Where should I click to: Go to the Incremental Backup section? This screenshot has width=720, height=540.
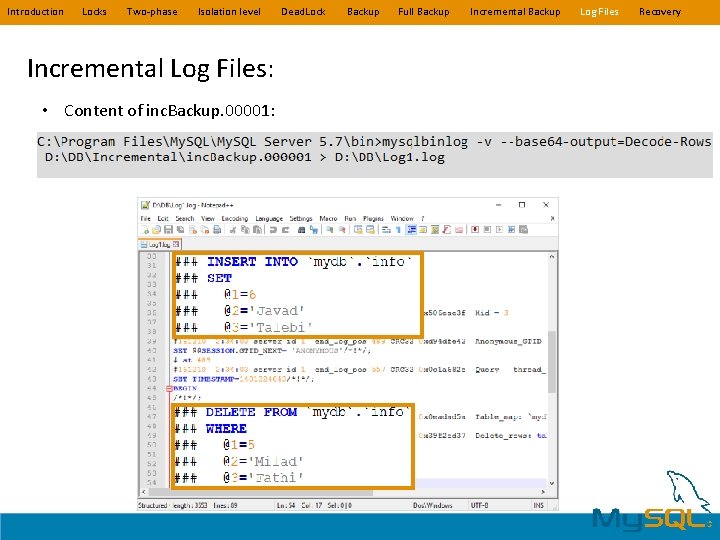(515, 11)
